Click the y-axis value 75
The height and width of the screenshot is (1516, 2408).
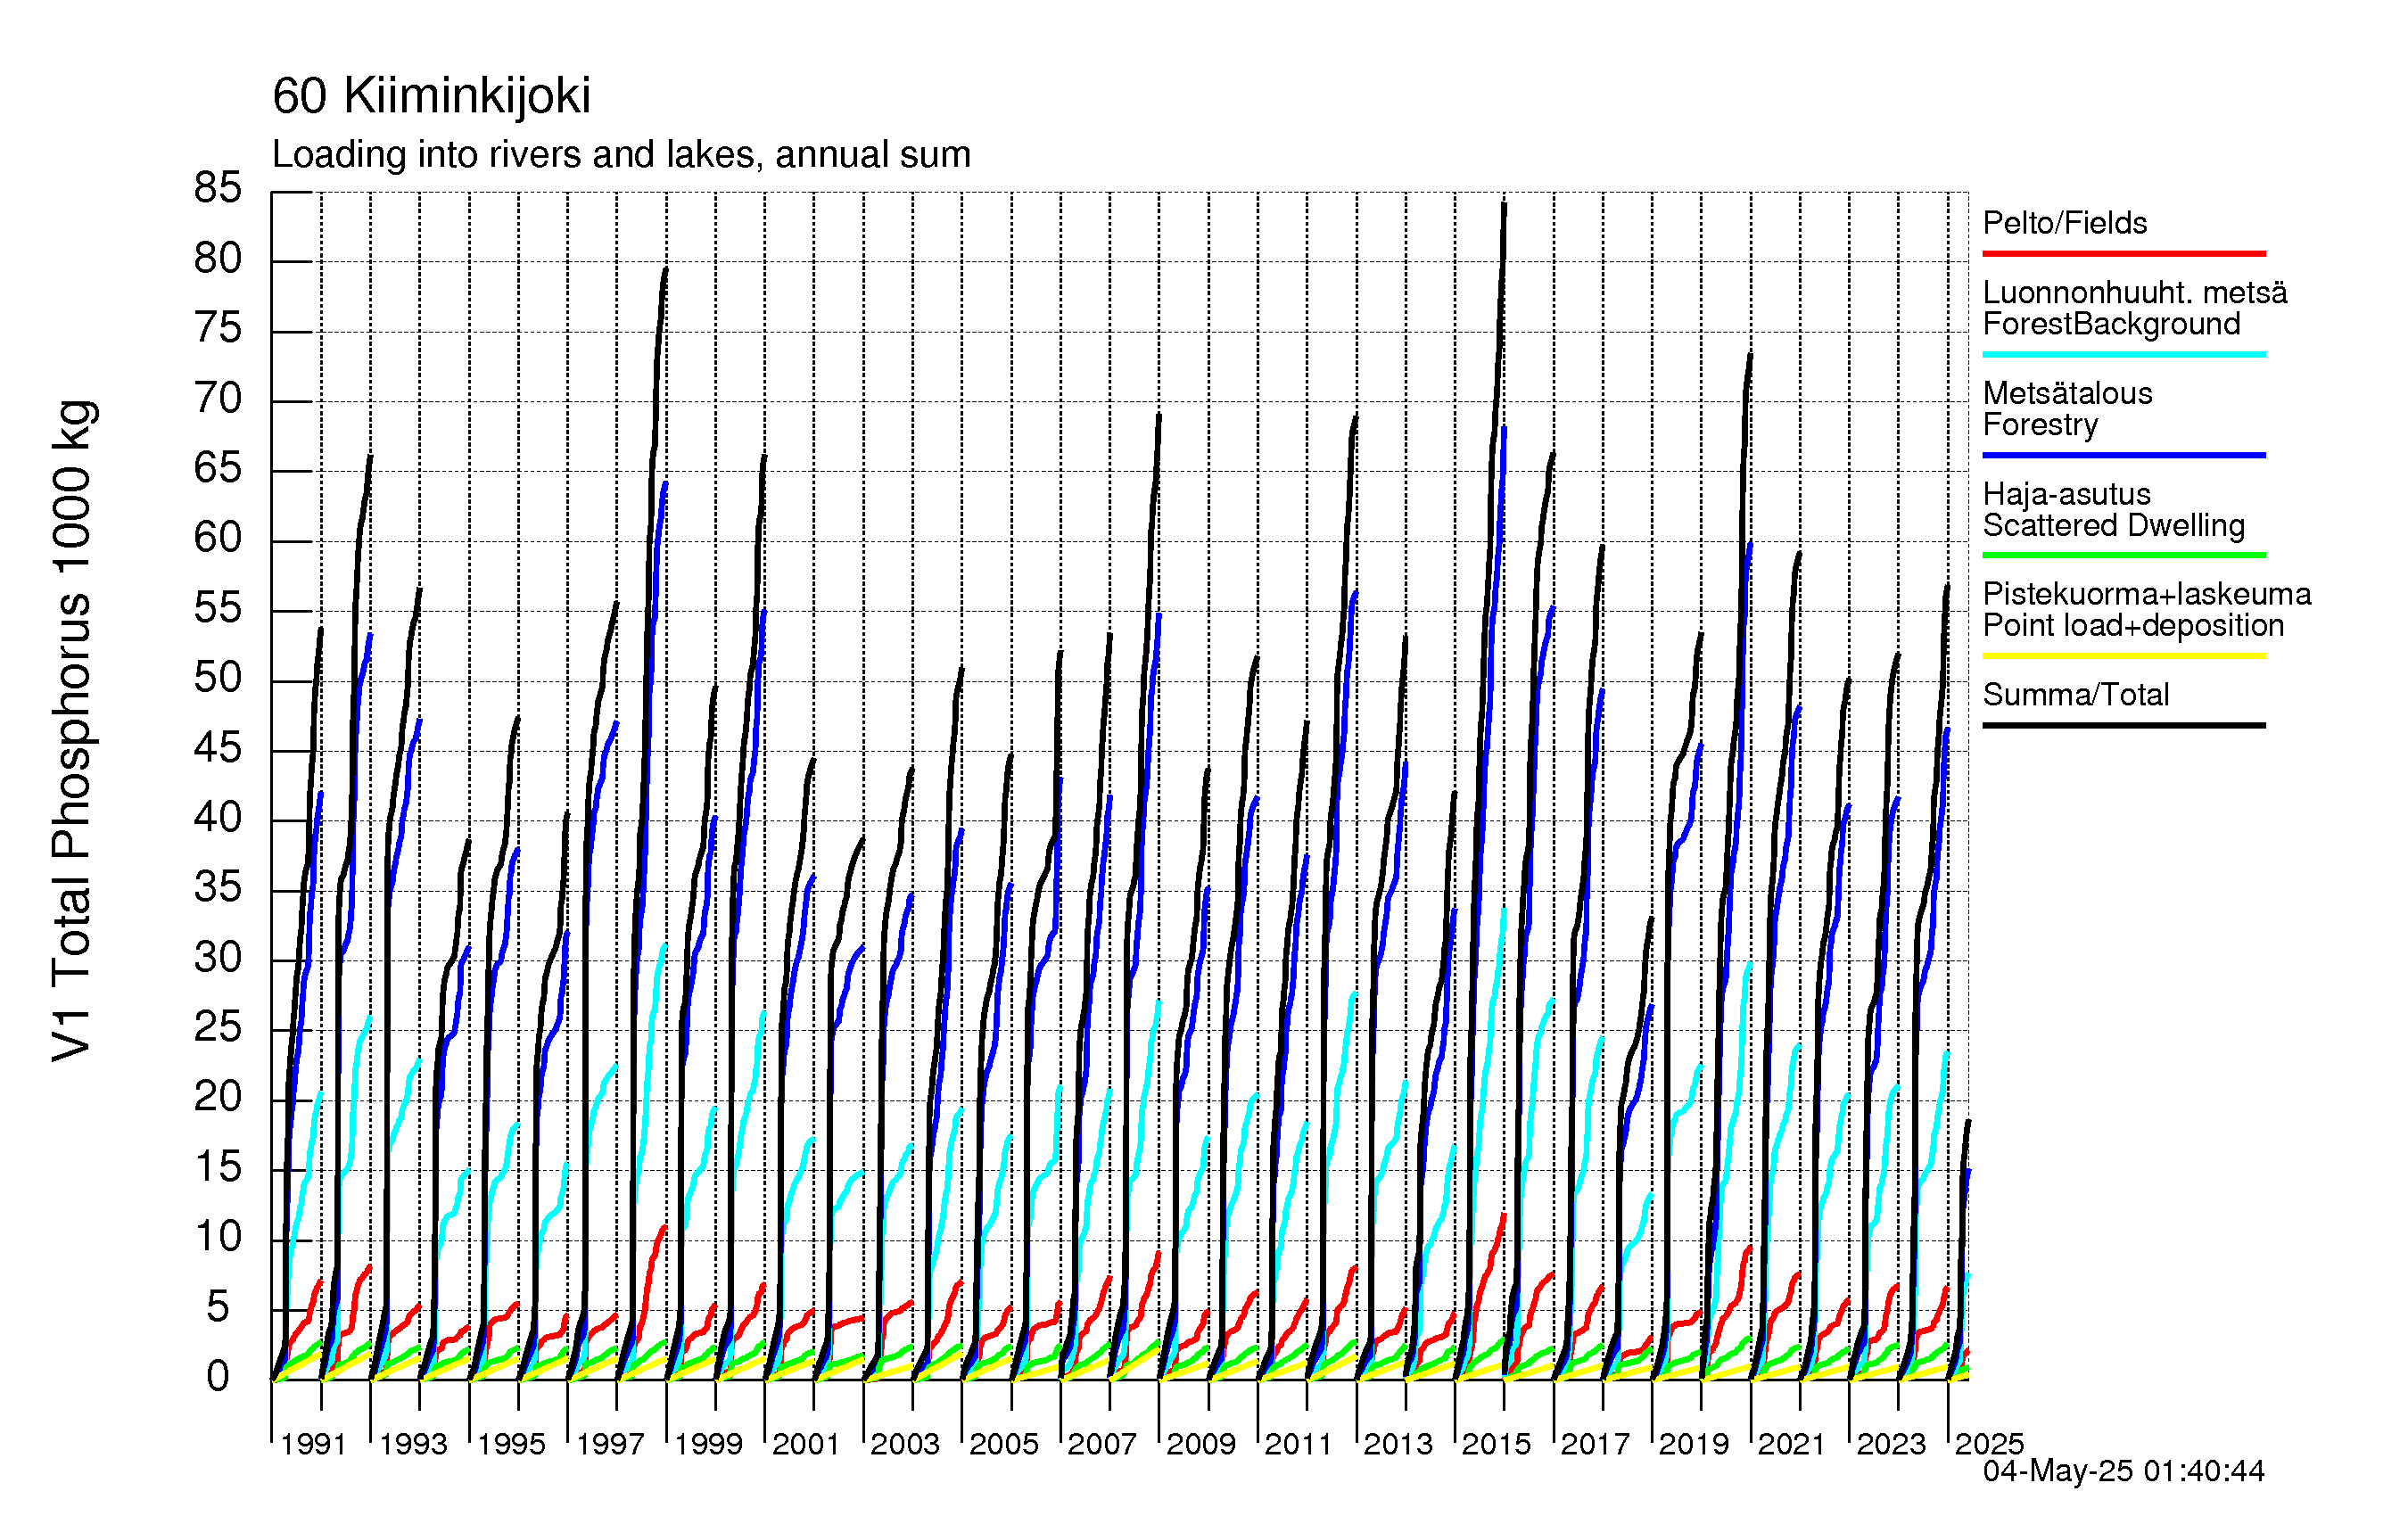click(x=218, y=328)
